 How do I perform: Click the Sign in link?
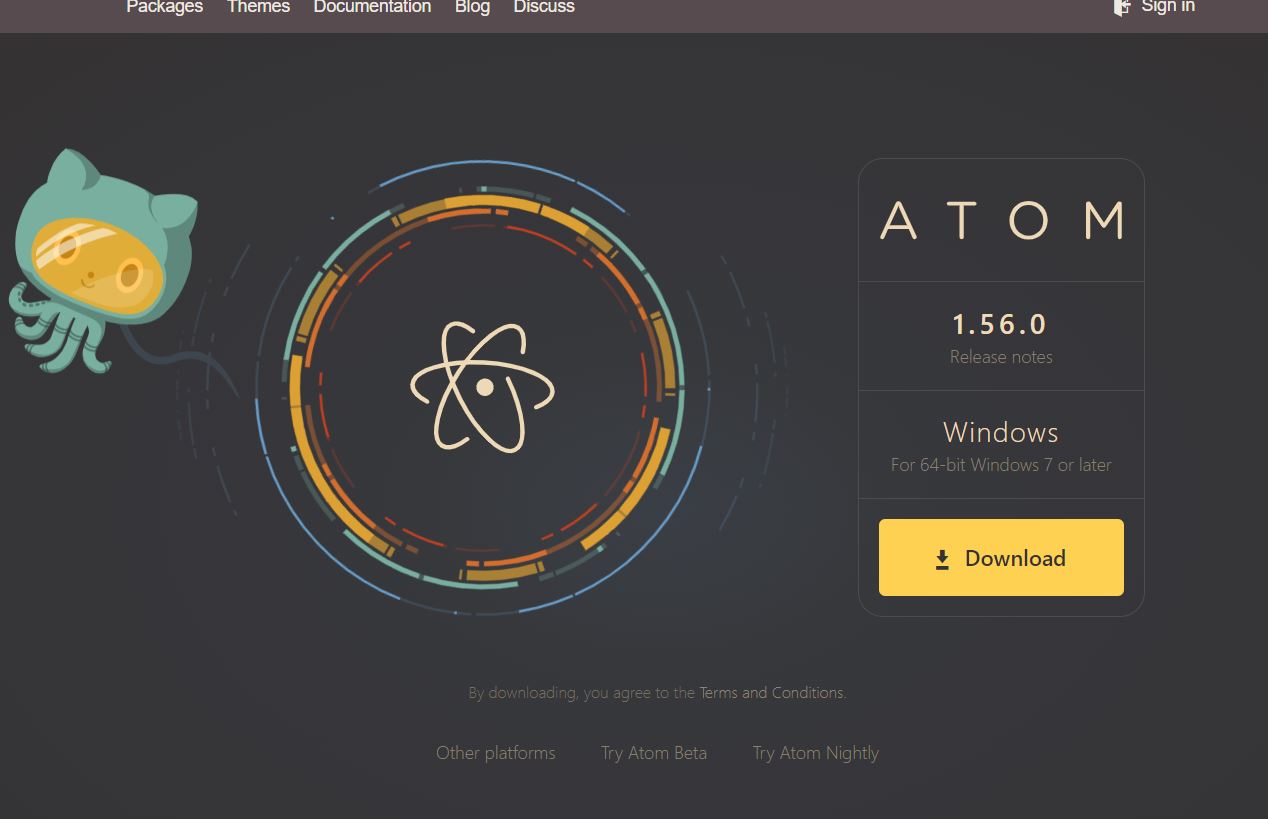(1168, 7)
